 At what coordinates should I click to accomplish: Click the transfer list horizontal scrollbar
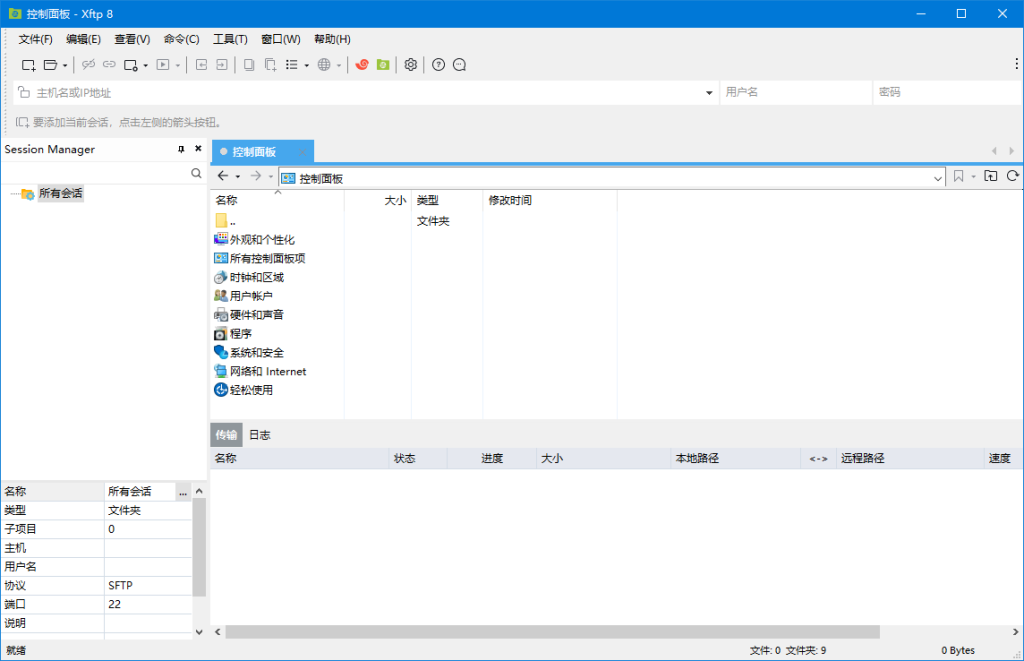[552, 632]
